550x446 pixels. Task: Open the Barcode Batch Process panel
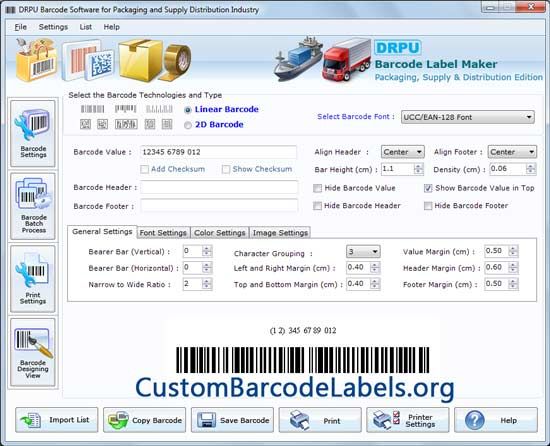click(x=33, y=206)
